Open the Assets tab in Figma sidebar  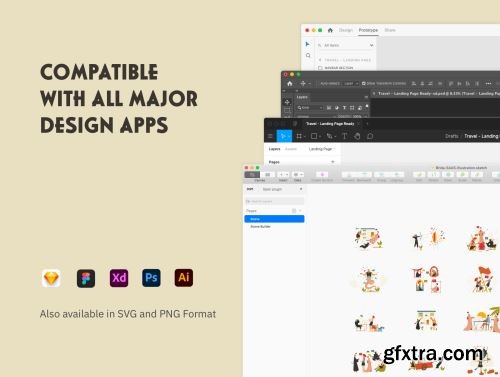pos(291,149)
